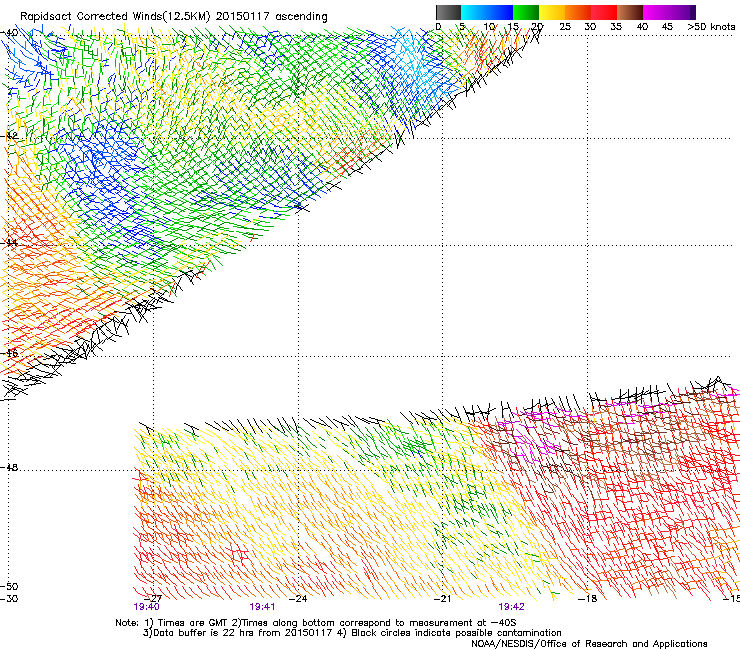
Task: Click the plot title 'Rapidscat Corrected Winds(12.5KM)'
Action: point(115,17)
